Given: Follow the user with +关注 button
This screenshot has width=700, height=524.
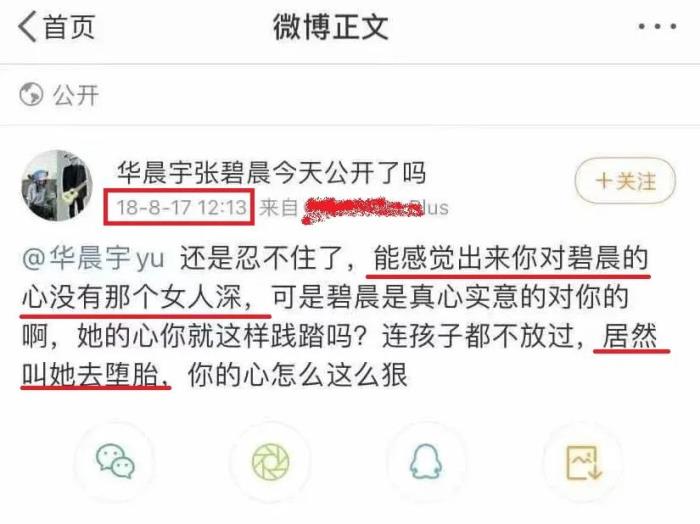Looking at the screenshot, I should 625,182.
